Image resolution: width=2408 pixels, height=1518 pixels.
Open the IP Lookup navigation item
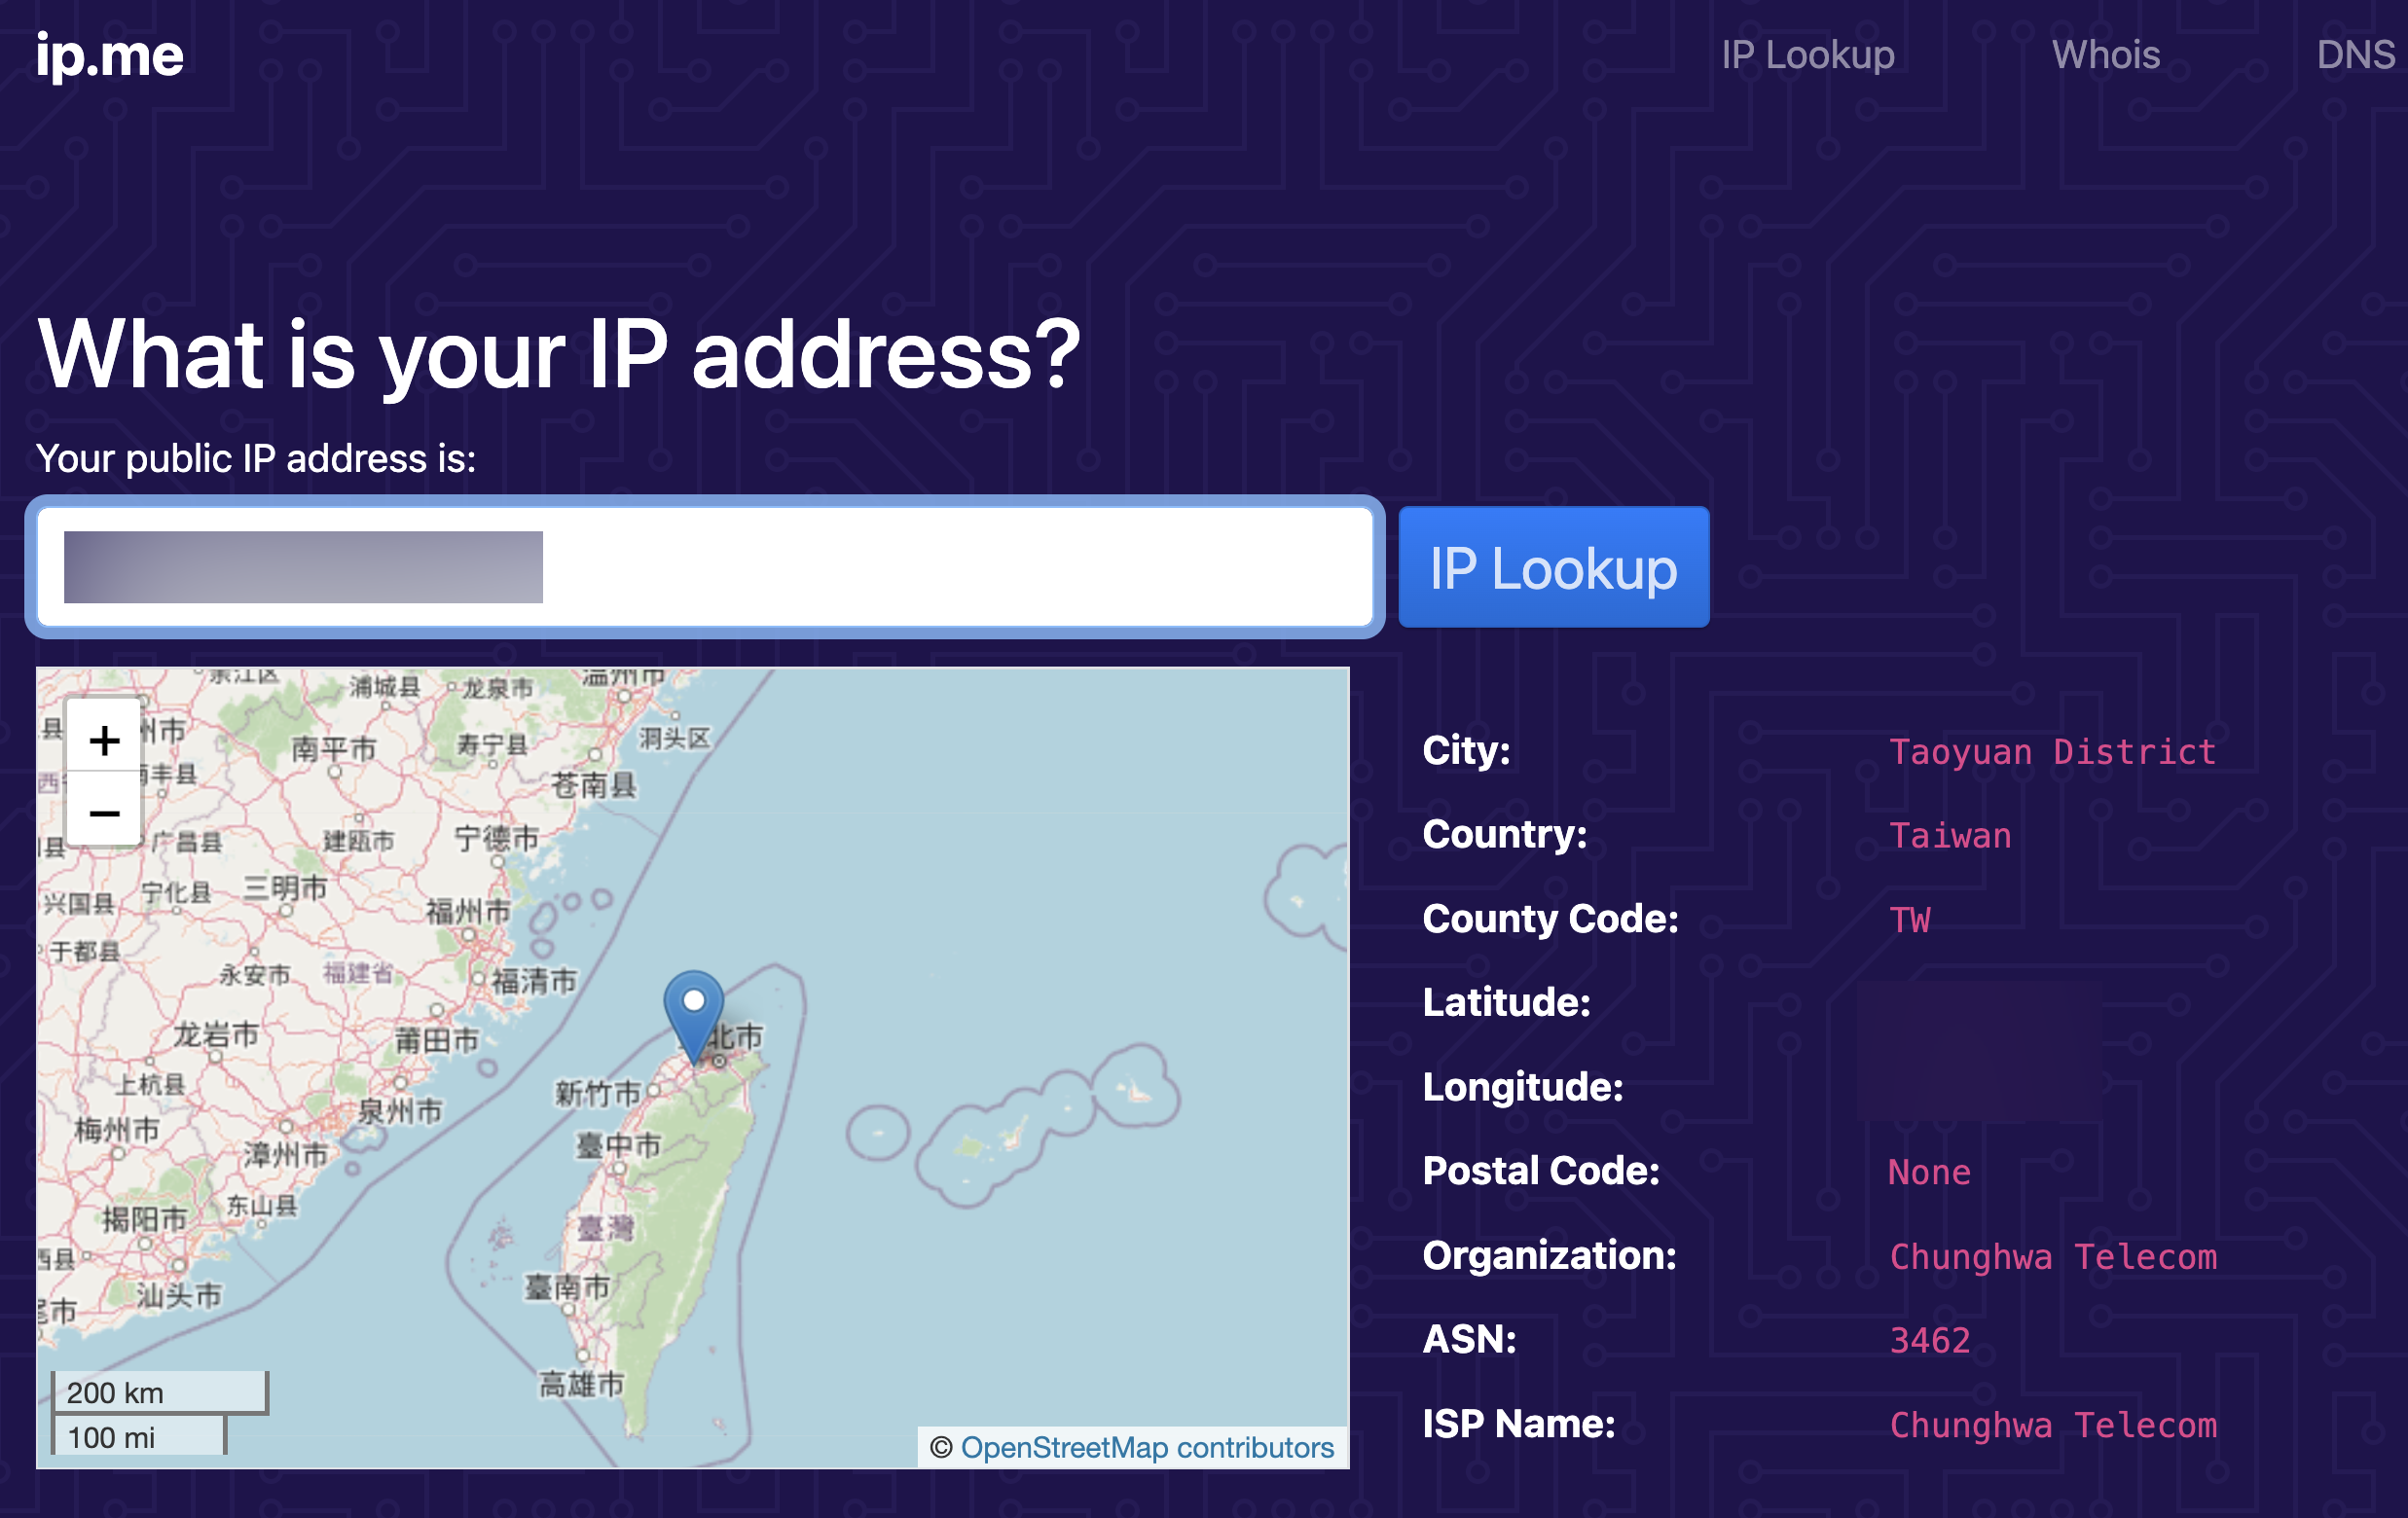[x=1807, y=55]
